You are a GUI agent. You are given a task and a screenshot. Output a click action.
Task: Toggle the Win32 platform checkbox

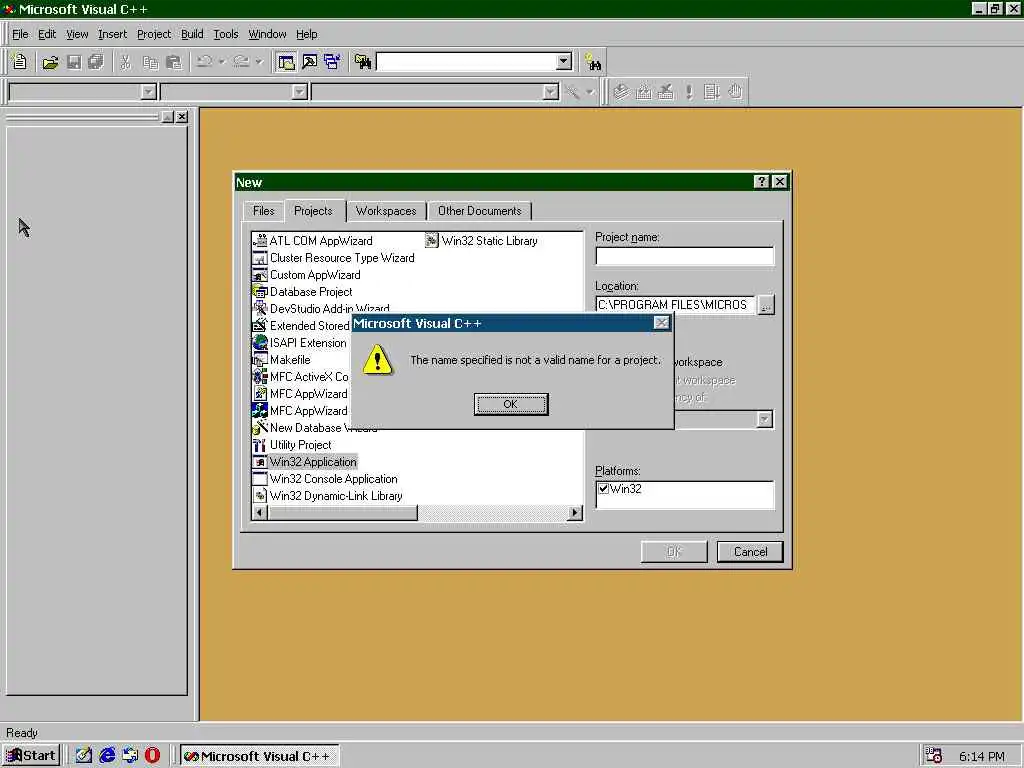[604, 488]
